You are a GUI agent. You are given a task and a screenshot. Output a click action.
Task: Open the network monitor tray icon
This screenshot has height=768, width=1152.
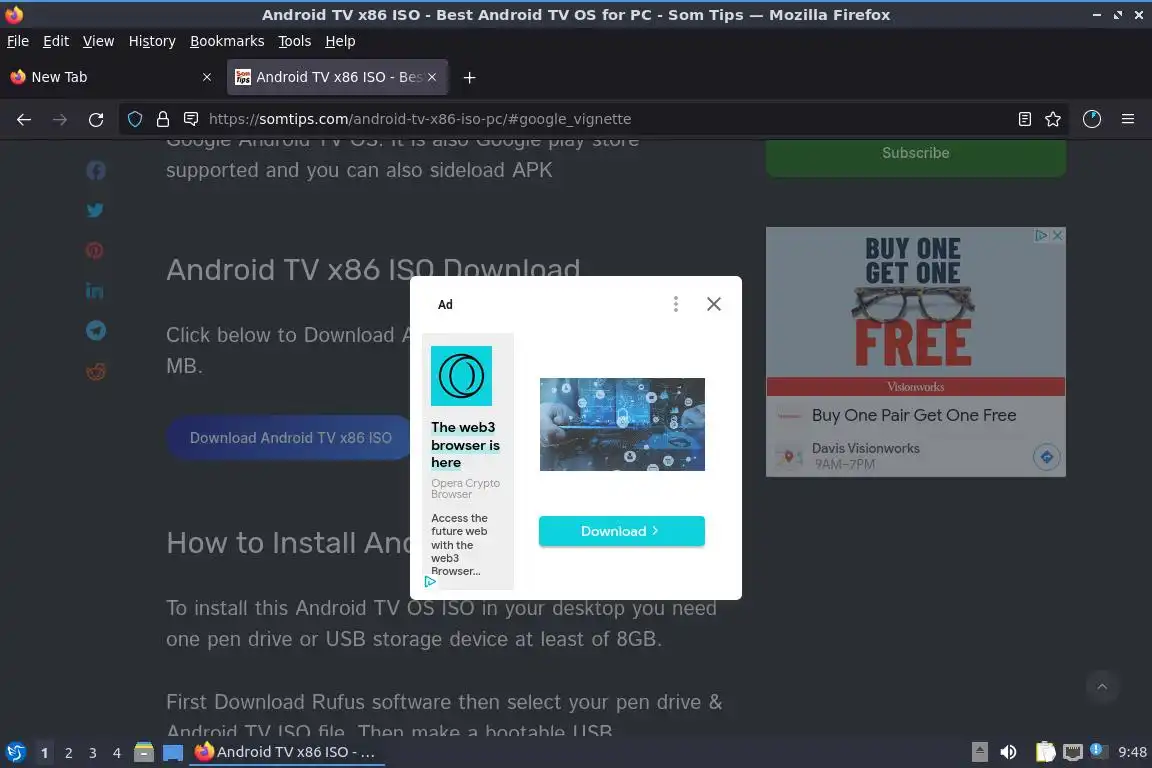click(x=1073, y=752)
